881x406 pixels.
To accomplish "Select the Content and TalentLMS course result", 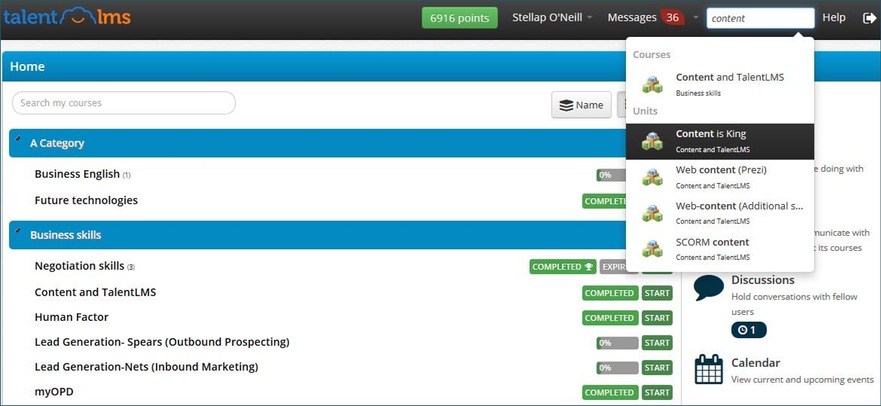I will (720, 84).
